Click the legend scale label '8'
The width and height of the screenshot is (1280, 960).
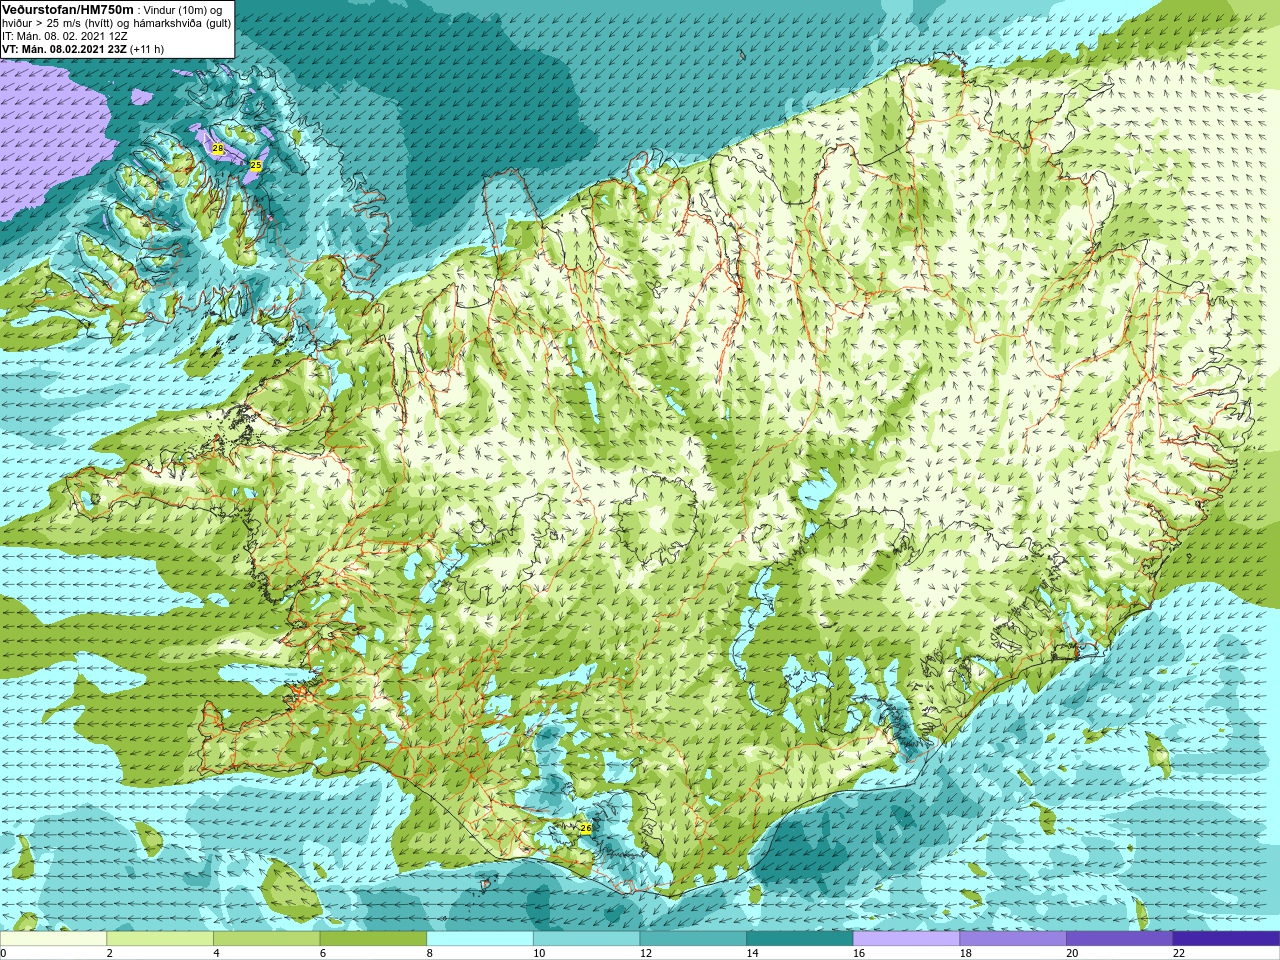coord(430,953)
